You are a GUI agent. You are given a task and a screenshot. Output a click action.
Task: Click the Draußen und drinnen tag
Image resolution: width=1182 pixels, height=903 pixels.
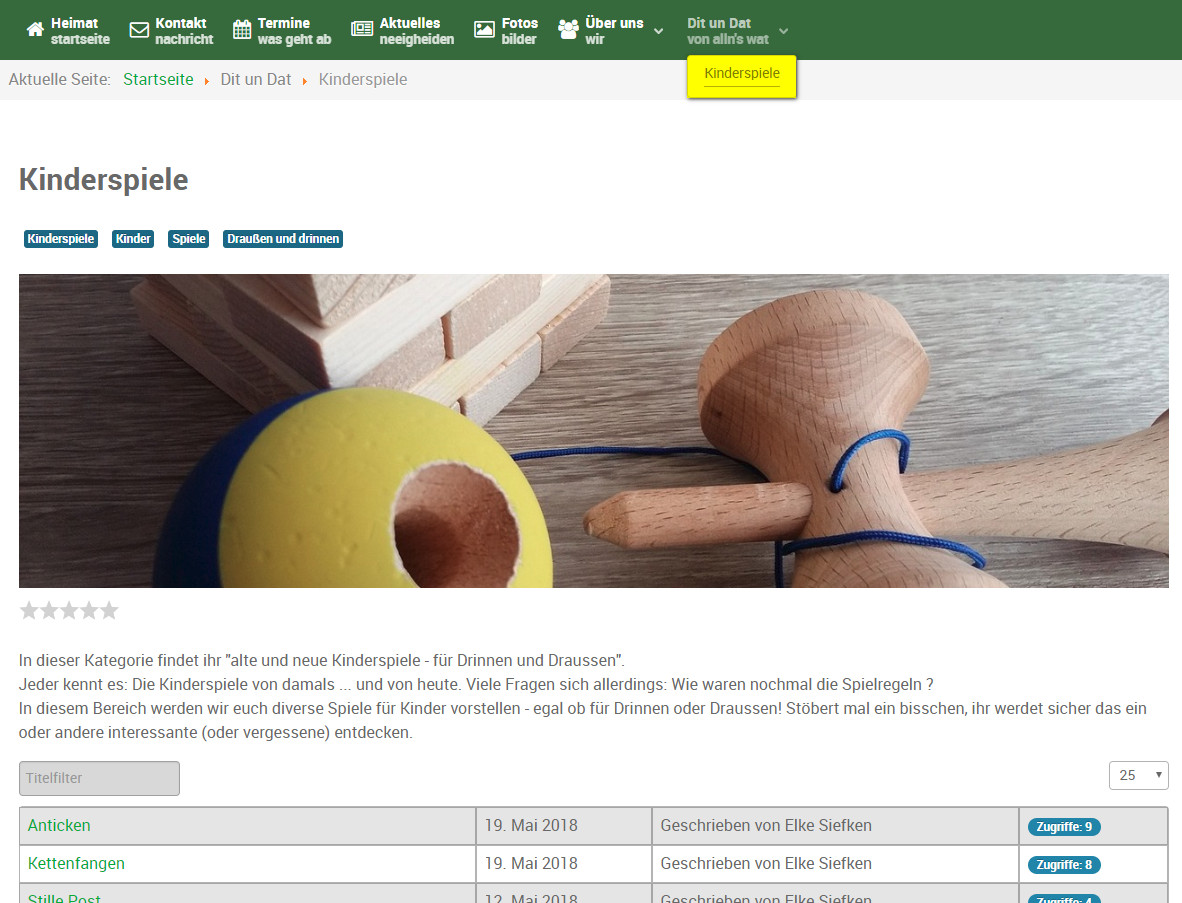click(283, 239)
